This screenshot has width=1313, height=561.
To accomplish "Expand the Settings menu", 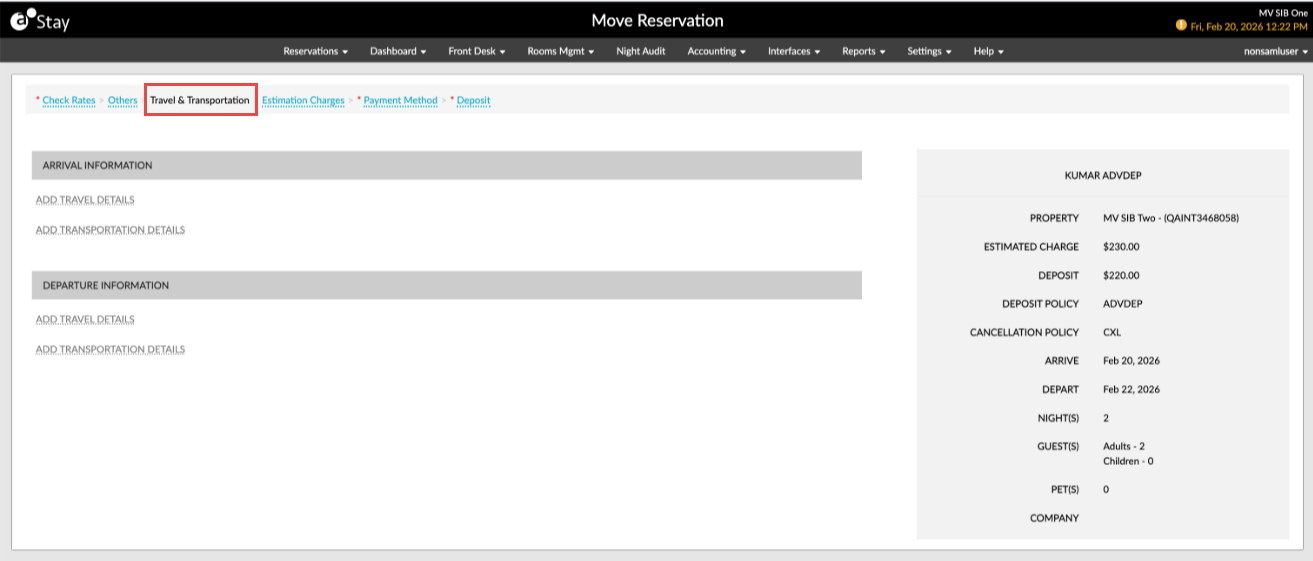I will point(929,51).
